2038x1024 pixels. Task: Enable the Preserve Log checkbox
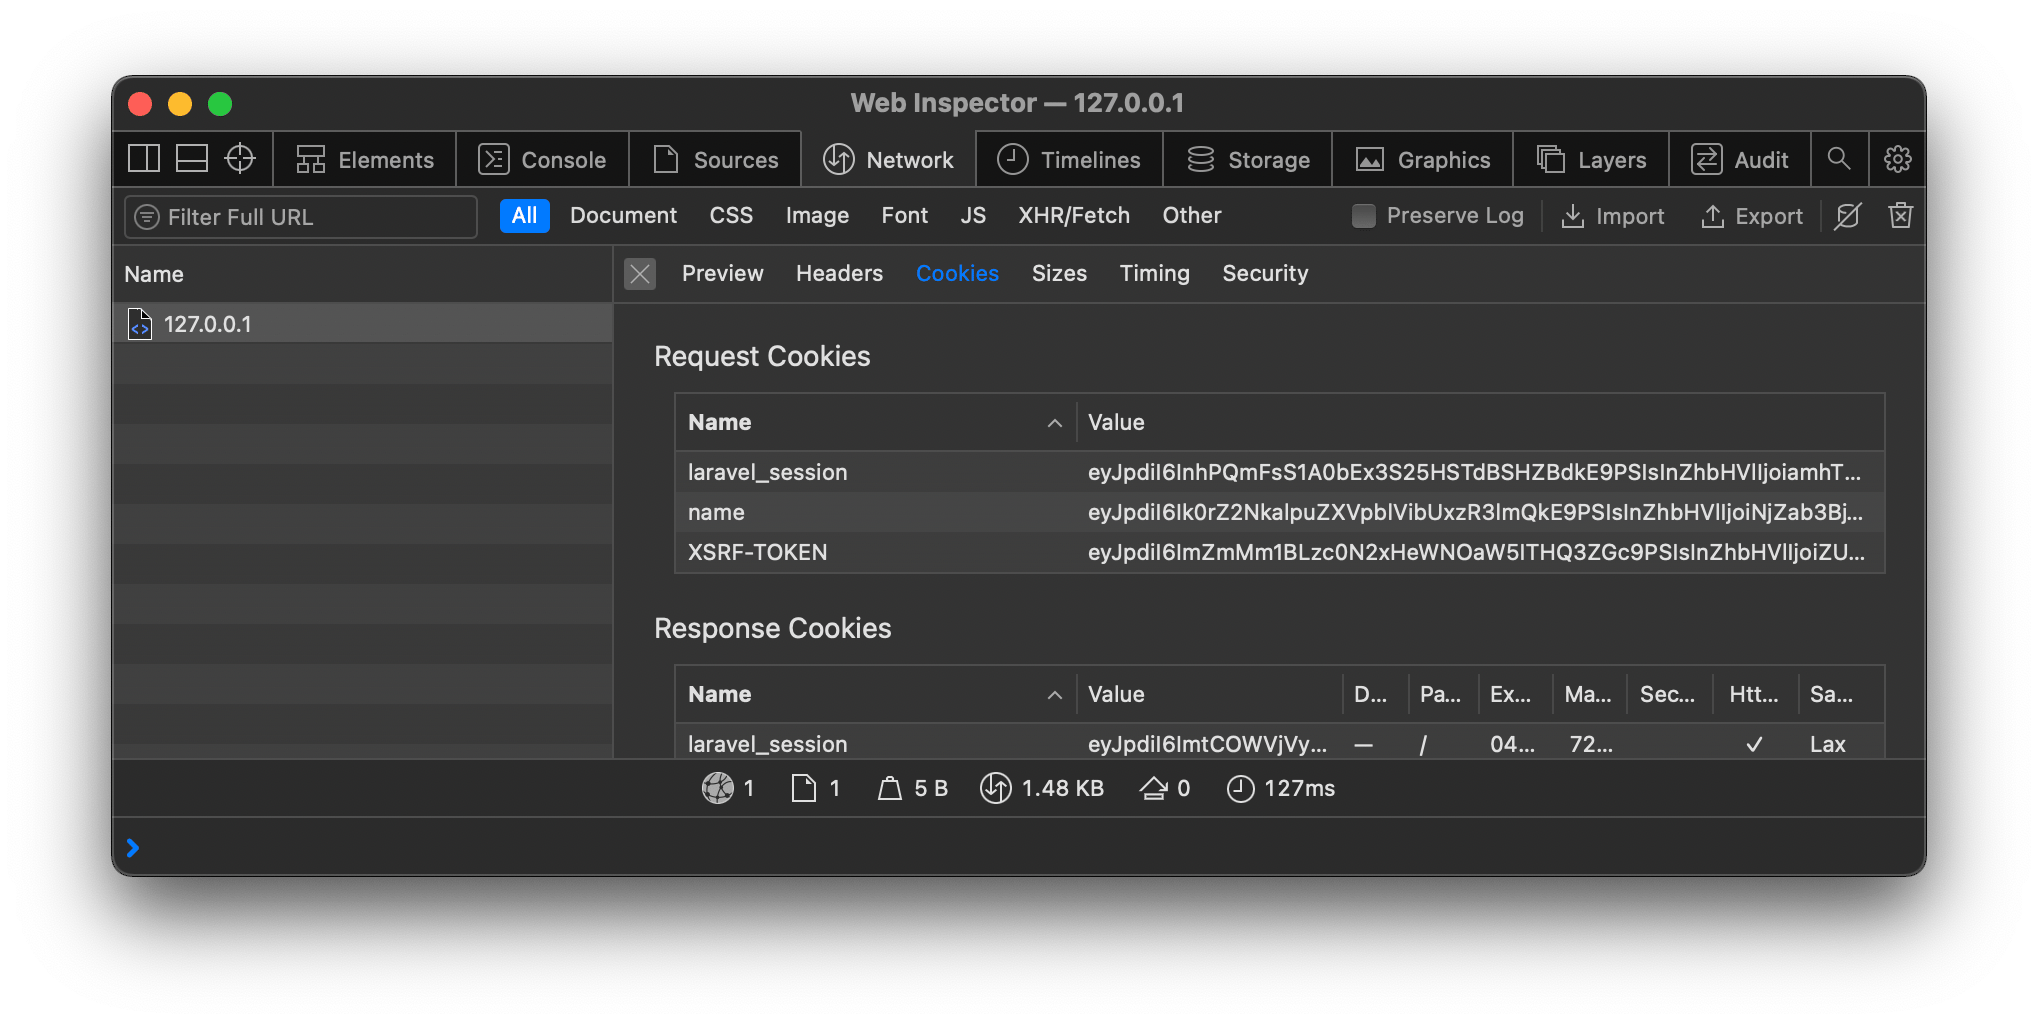click(1364, 215)
